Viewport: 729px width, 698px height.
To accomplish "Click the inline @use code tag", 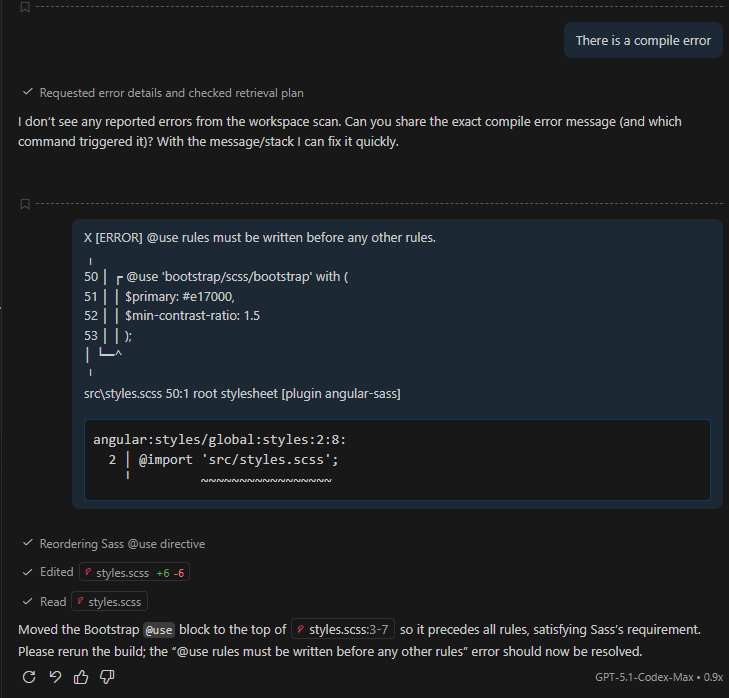I will [x=158, y=630].
